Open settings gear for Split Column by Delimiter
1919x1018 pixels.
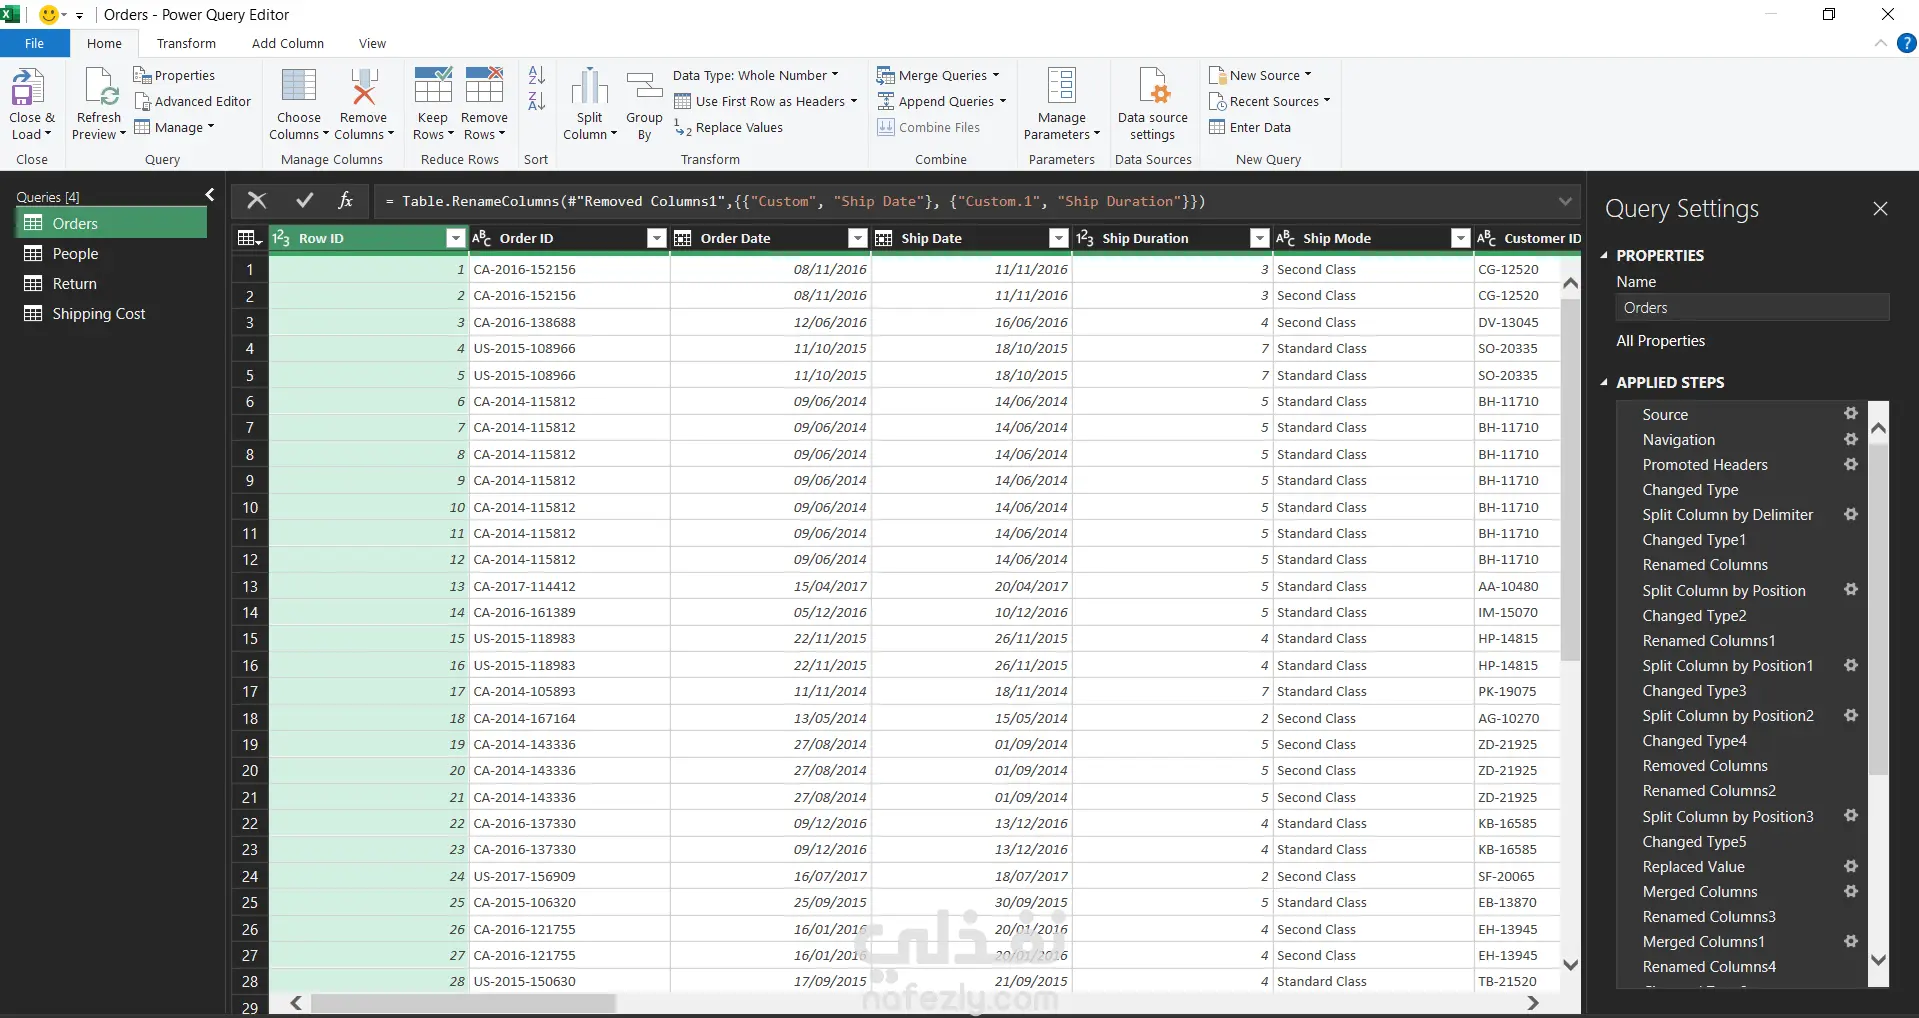1851,514
